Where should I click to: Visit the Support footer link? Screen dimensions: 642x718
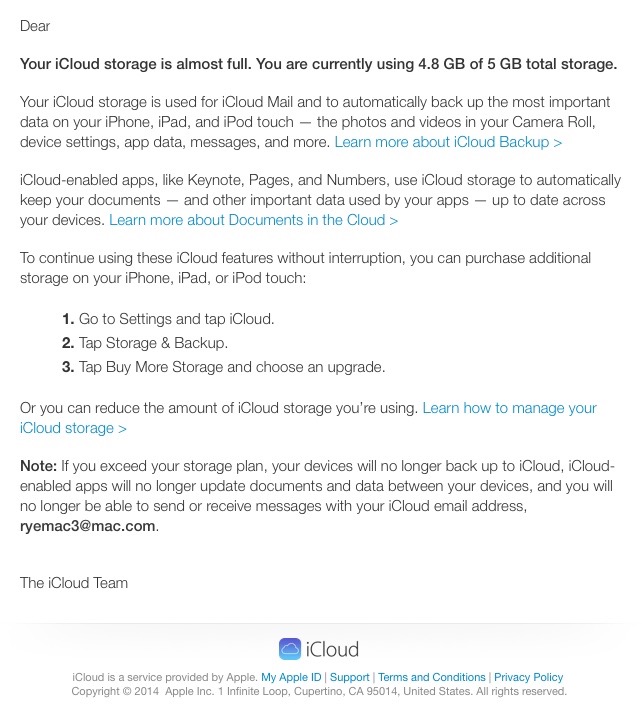tap(349, 677)
